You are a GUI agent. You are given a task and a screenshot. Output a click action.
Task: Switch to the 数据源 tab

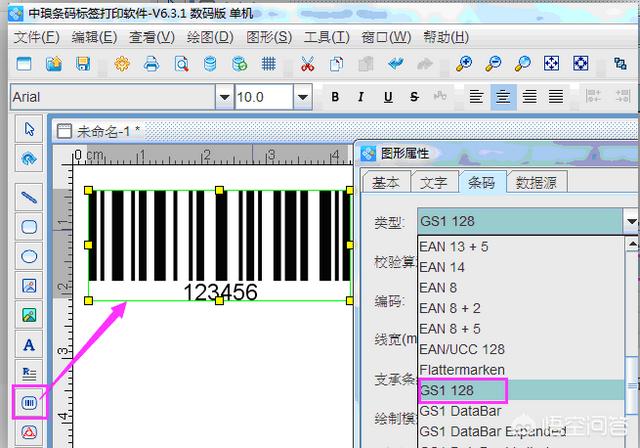(x=536, y=182)
